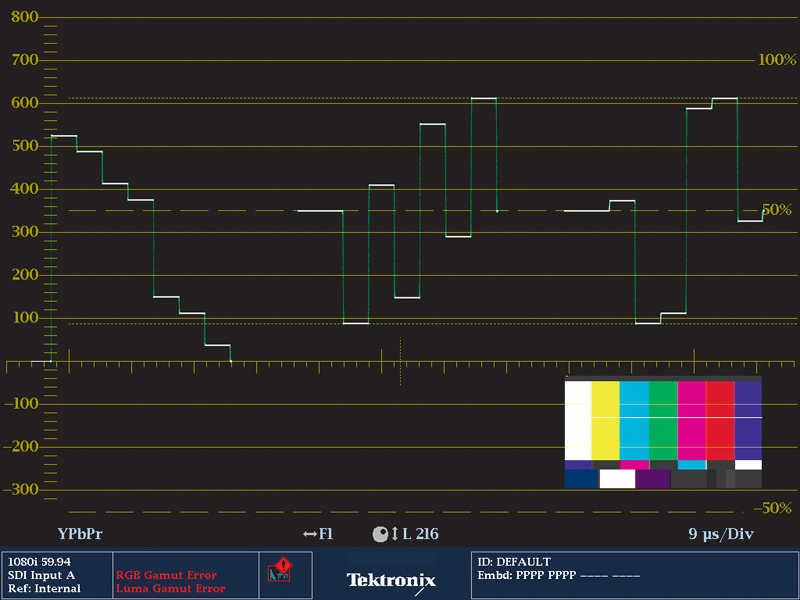Viewport: 800px width, 600px height.
Task: Click the cyan bar in picture thumbnail
Action: pos(634,420)
